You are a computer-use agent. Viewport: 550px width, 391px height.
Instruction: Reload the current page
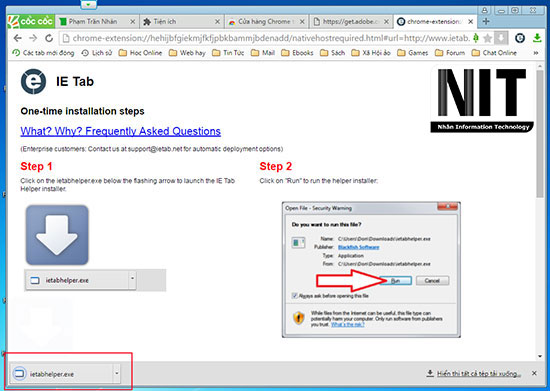tap(49, 38)
